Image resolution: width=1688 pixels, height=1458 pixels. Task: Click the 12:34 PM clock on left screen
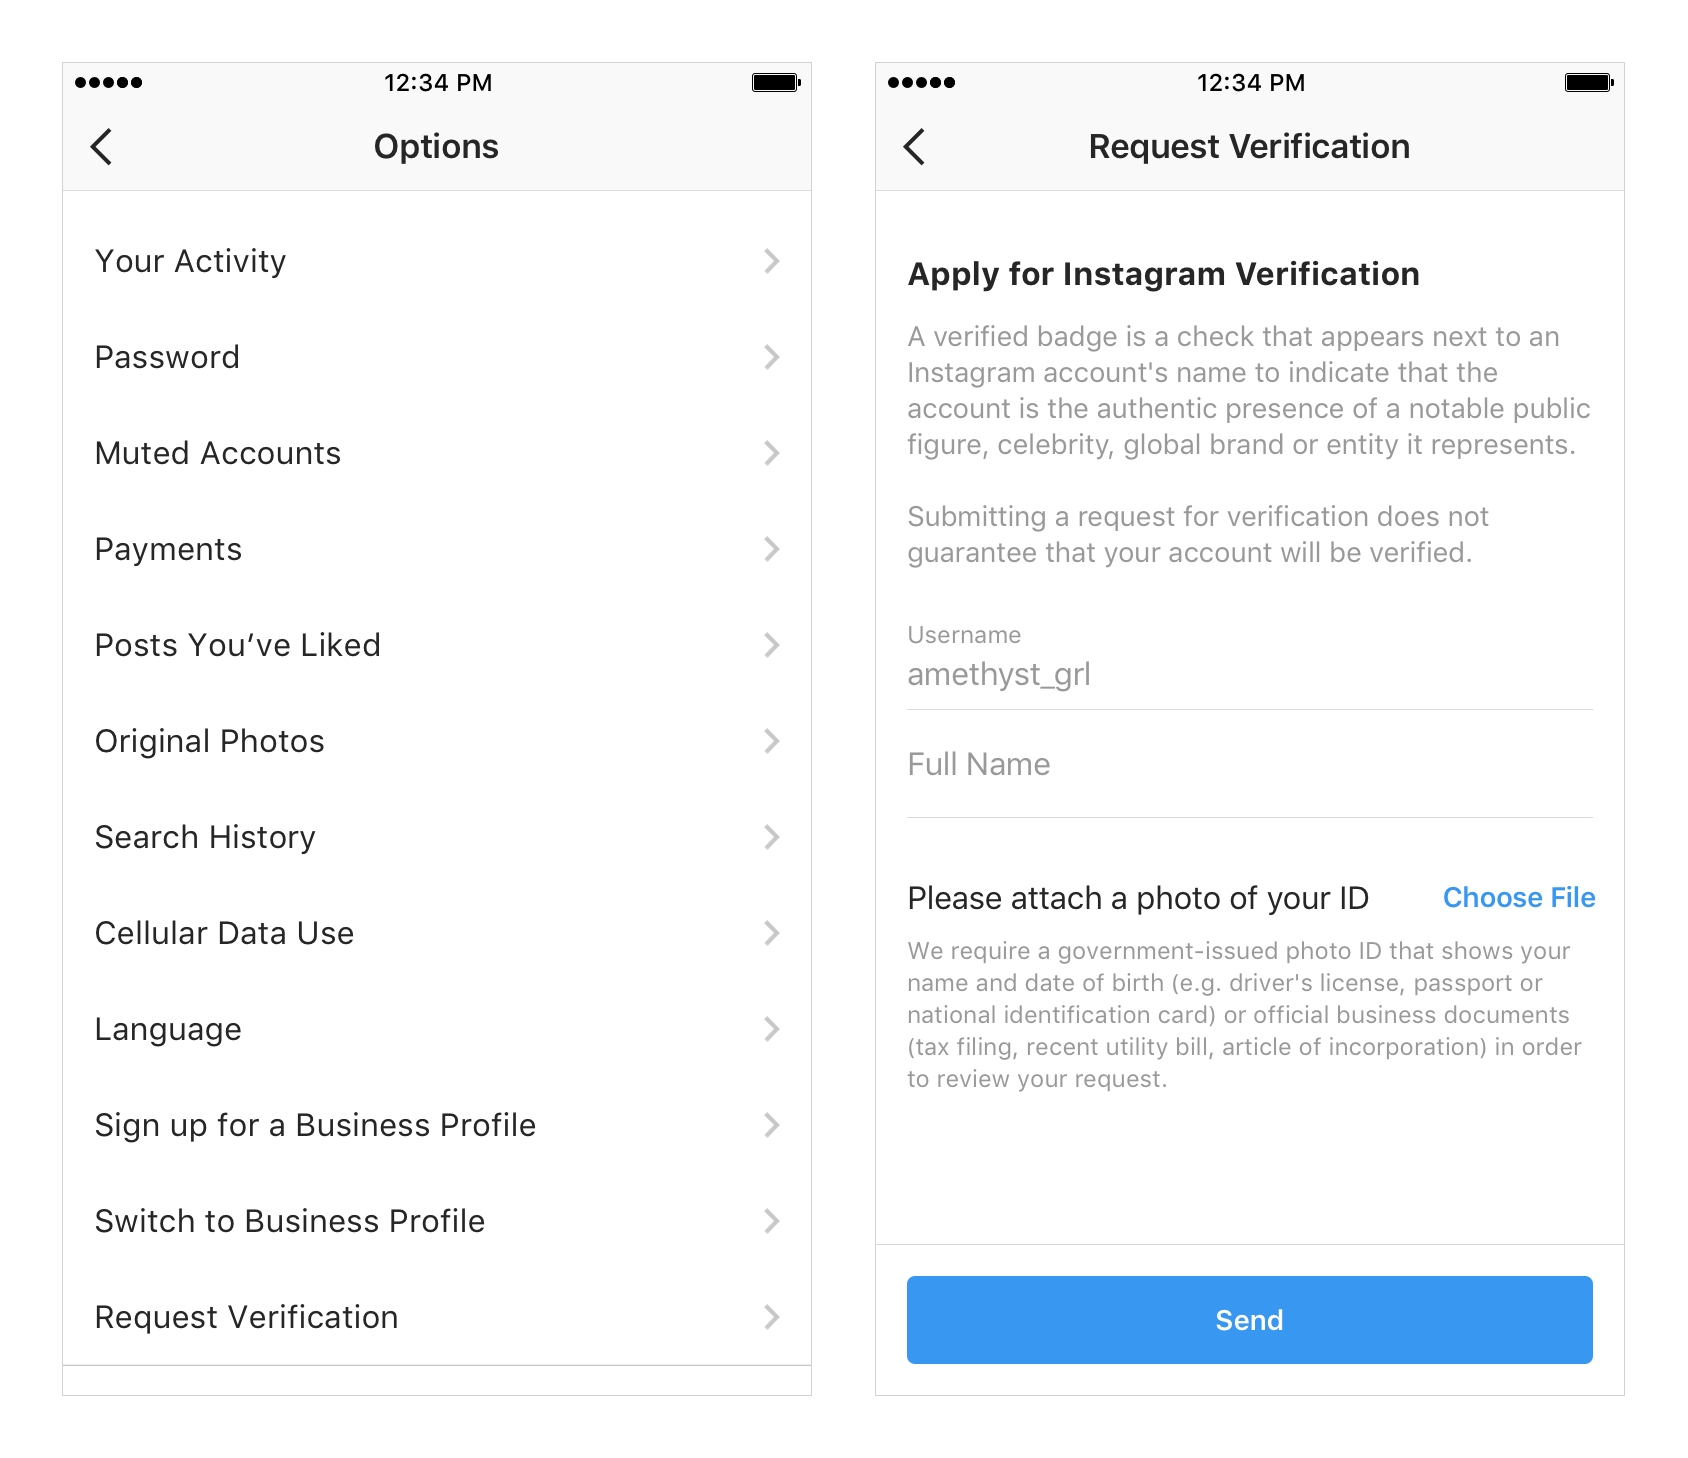point(437,82)
